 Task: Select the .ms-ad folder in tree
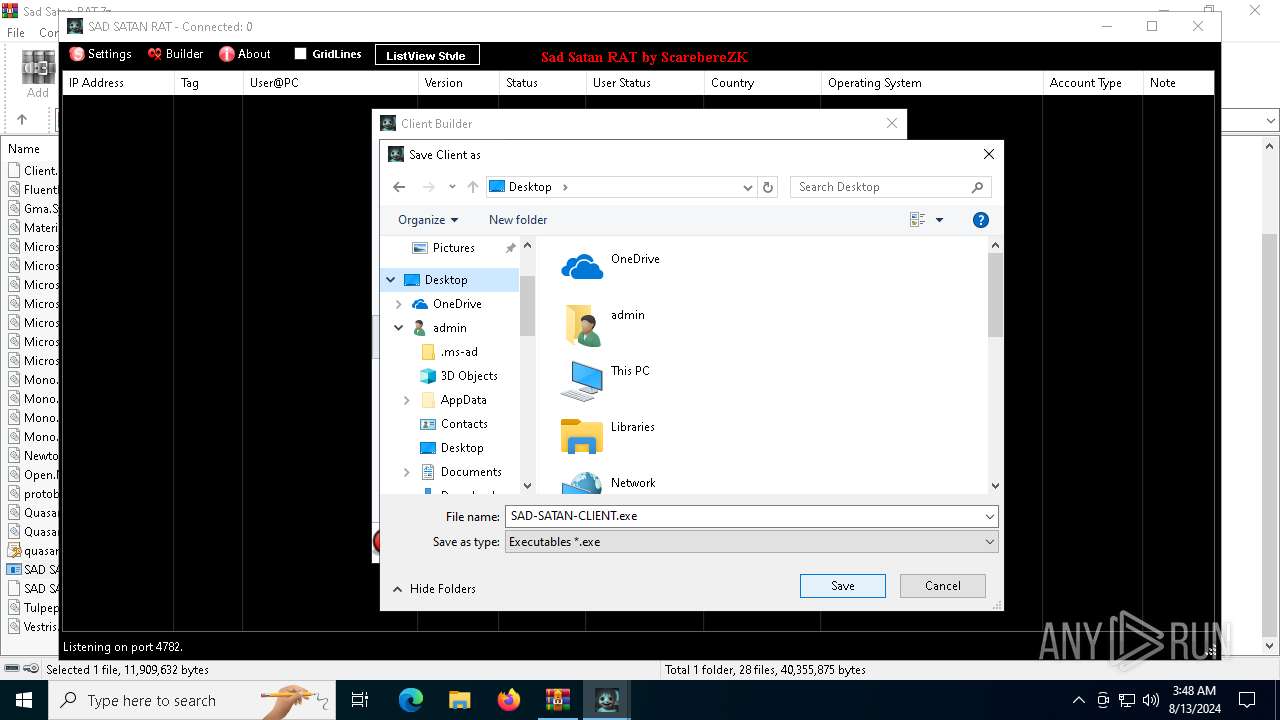click(459, 352)
